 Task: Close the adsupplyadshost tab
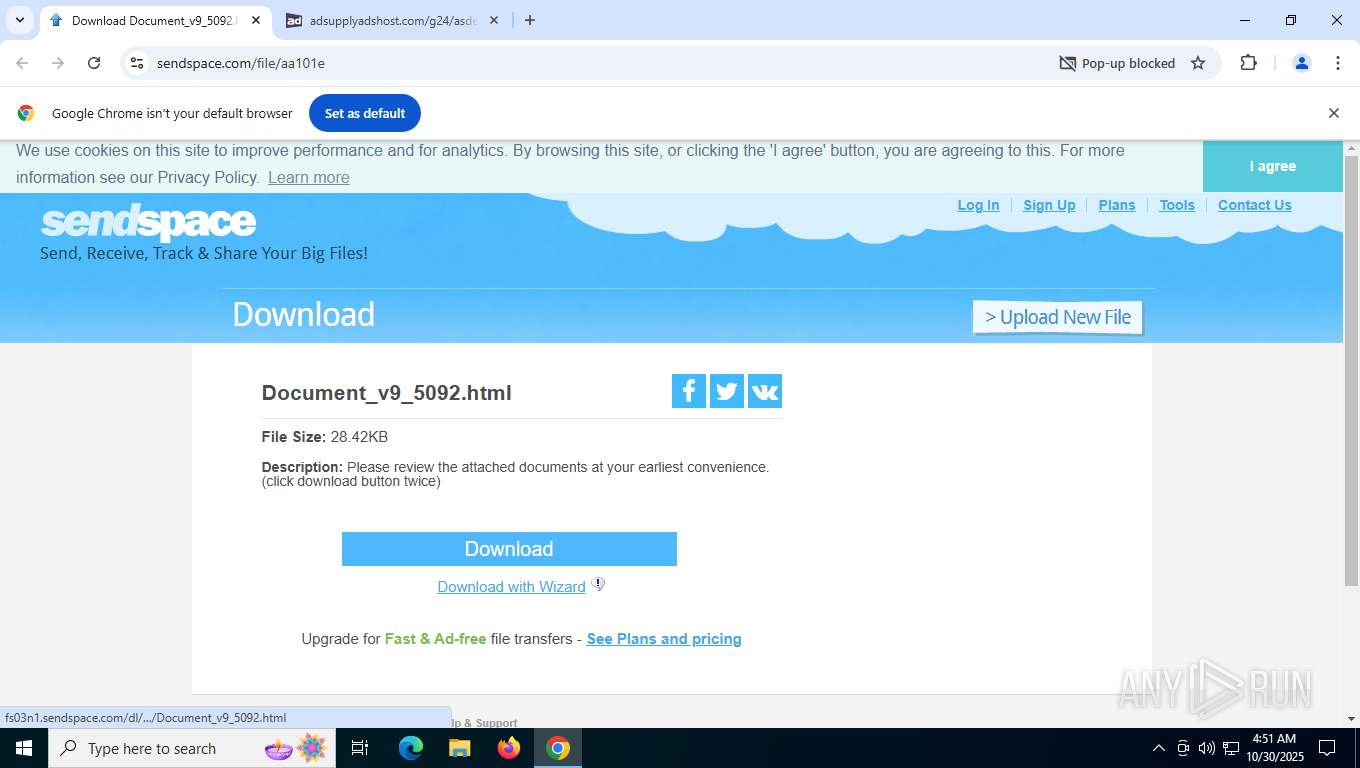(493, 20)
